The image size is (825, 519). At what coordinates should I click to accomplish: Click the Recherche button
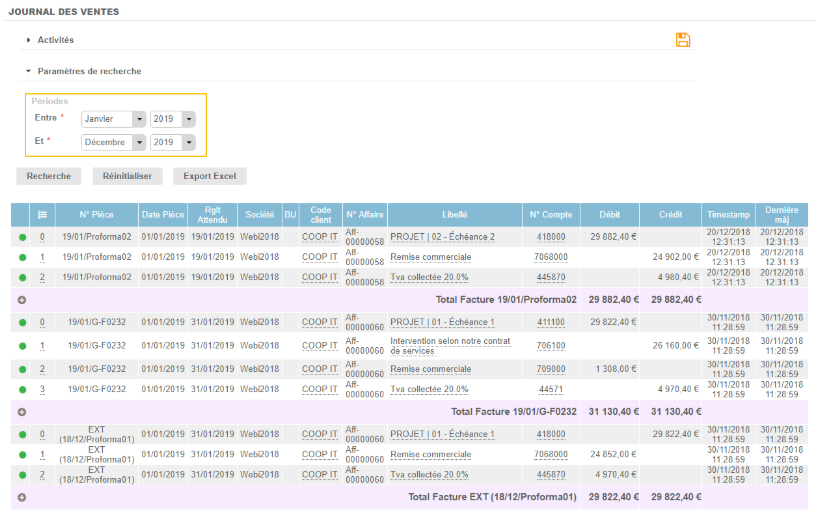[x=49, y=176]
